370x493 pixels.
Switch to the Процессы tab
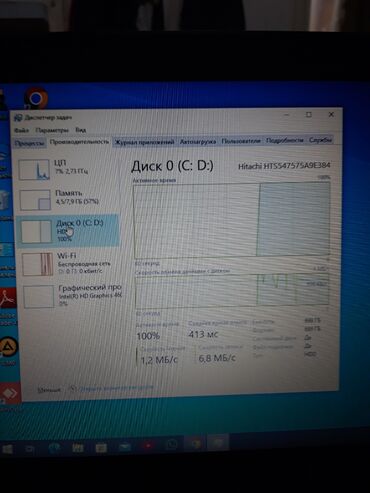[29, 143]
